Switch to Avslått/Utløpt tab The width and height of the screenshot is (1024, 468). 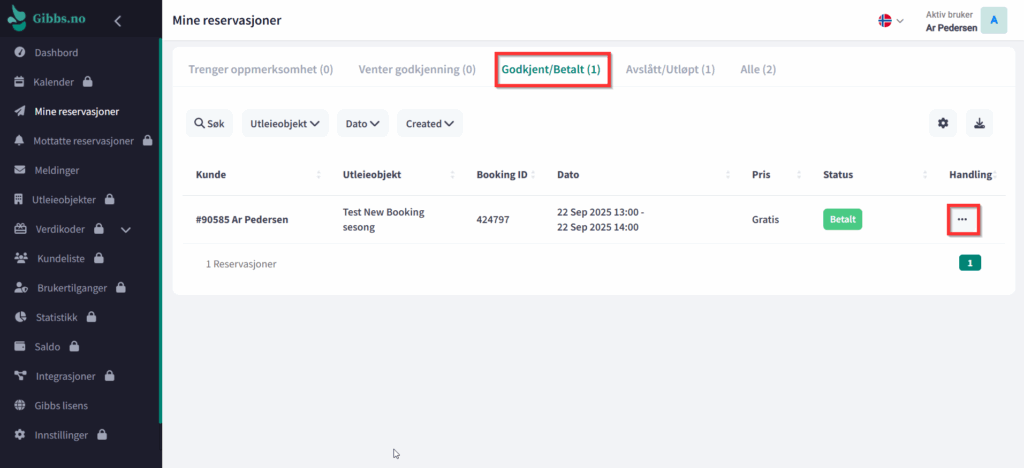point(669,70)
